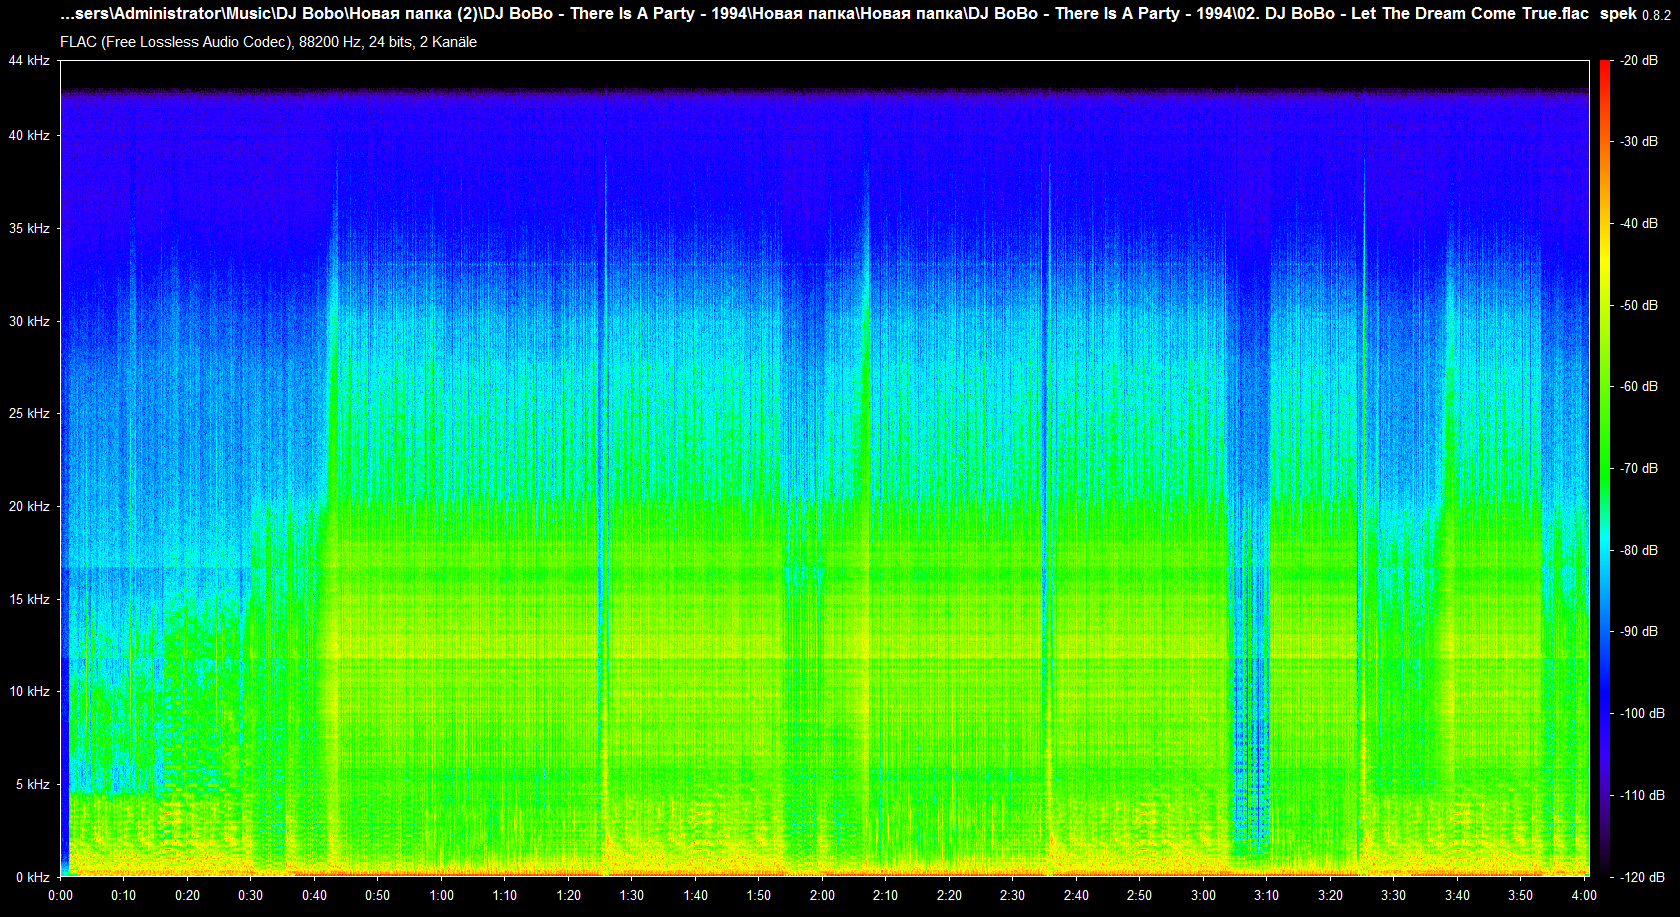
Task: Click the 0:00 start time label
Action: 61,895
